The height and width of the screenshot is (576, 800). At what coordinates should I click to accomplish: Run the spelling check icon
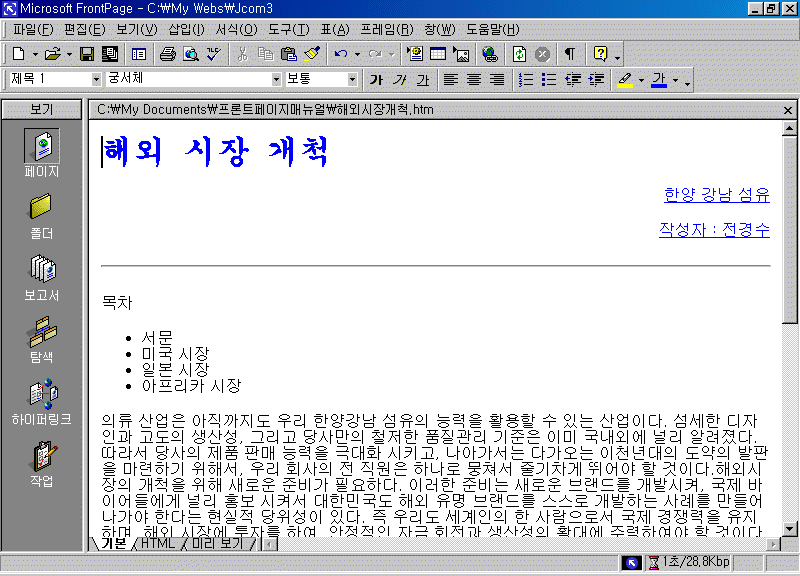click(x=214, y=54)
